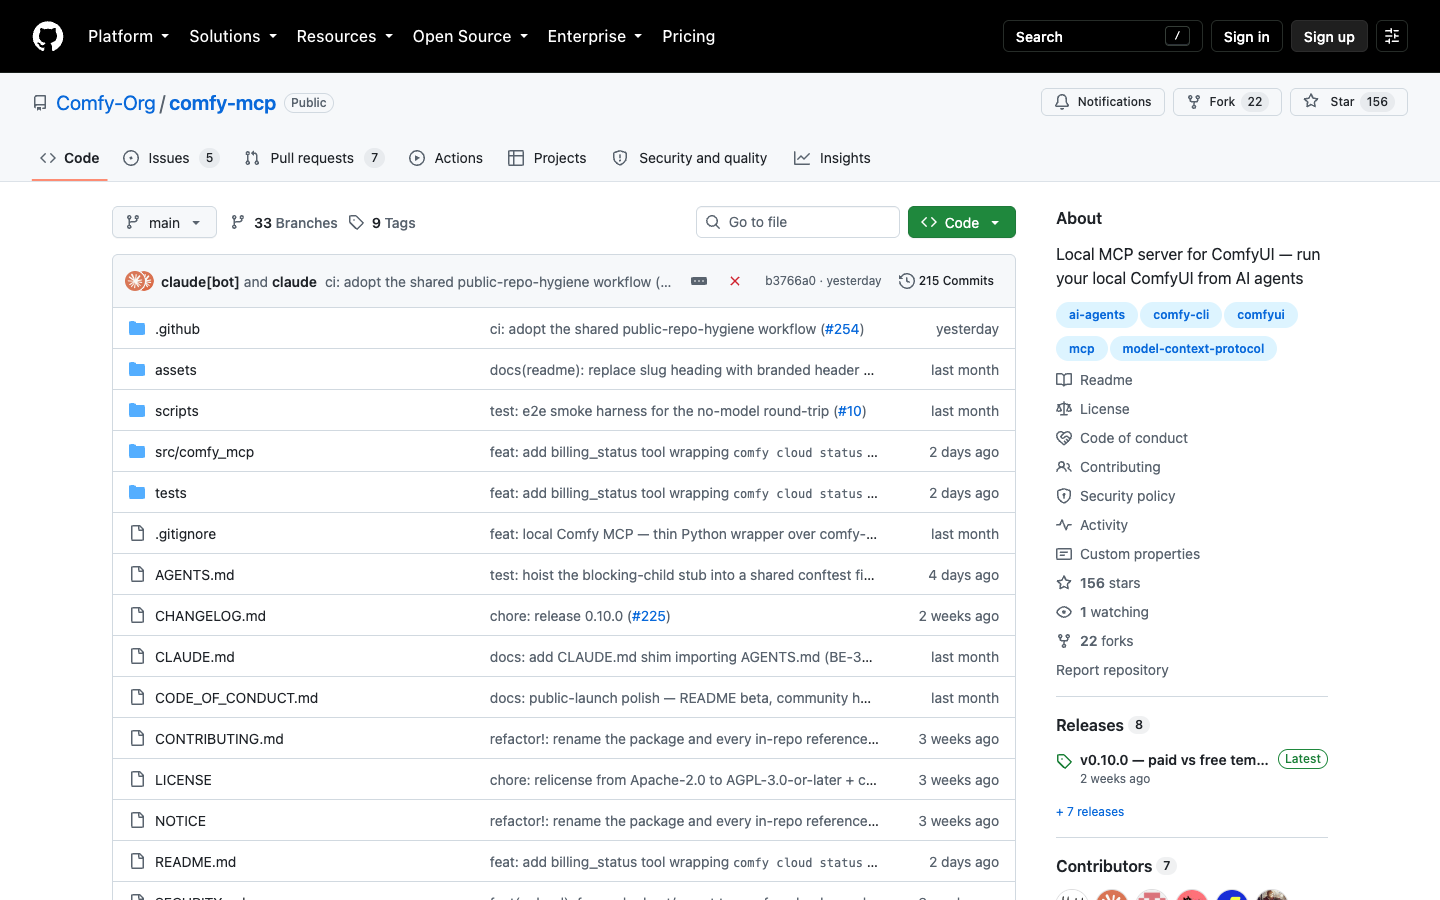Image resolution: width=1440 pixels, height=900 pixels.
Task: Expand the green Code dropdown
Action: [x=961, y=222]
